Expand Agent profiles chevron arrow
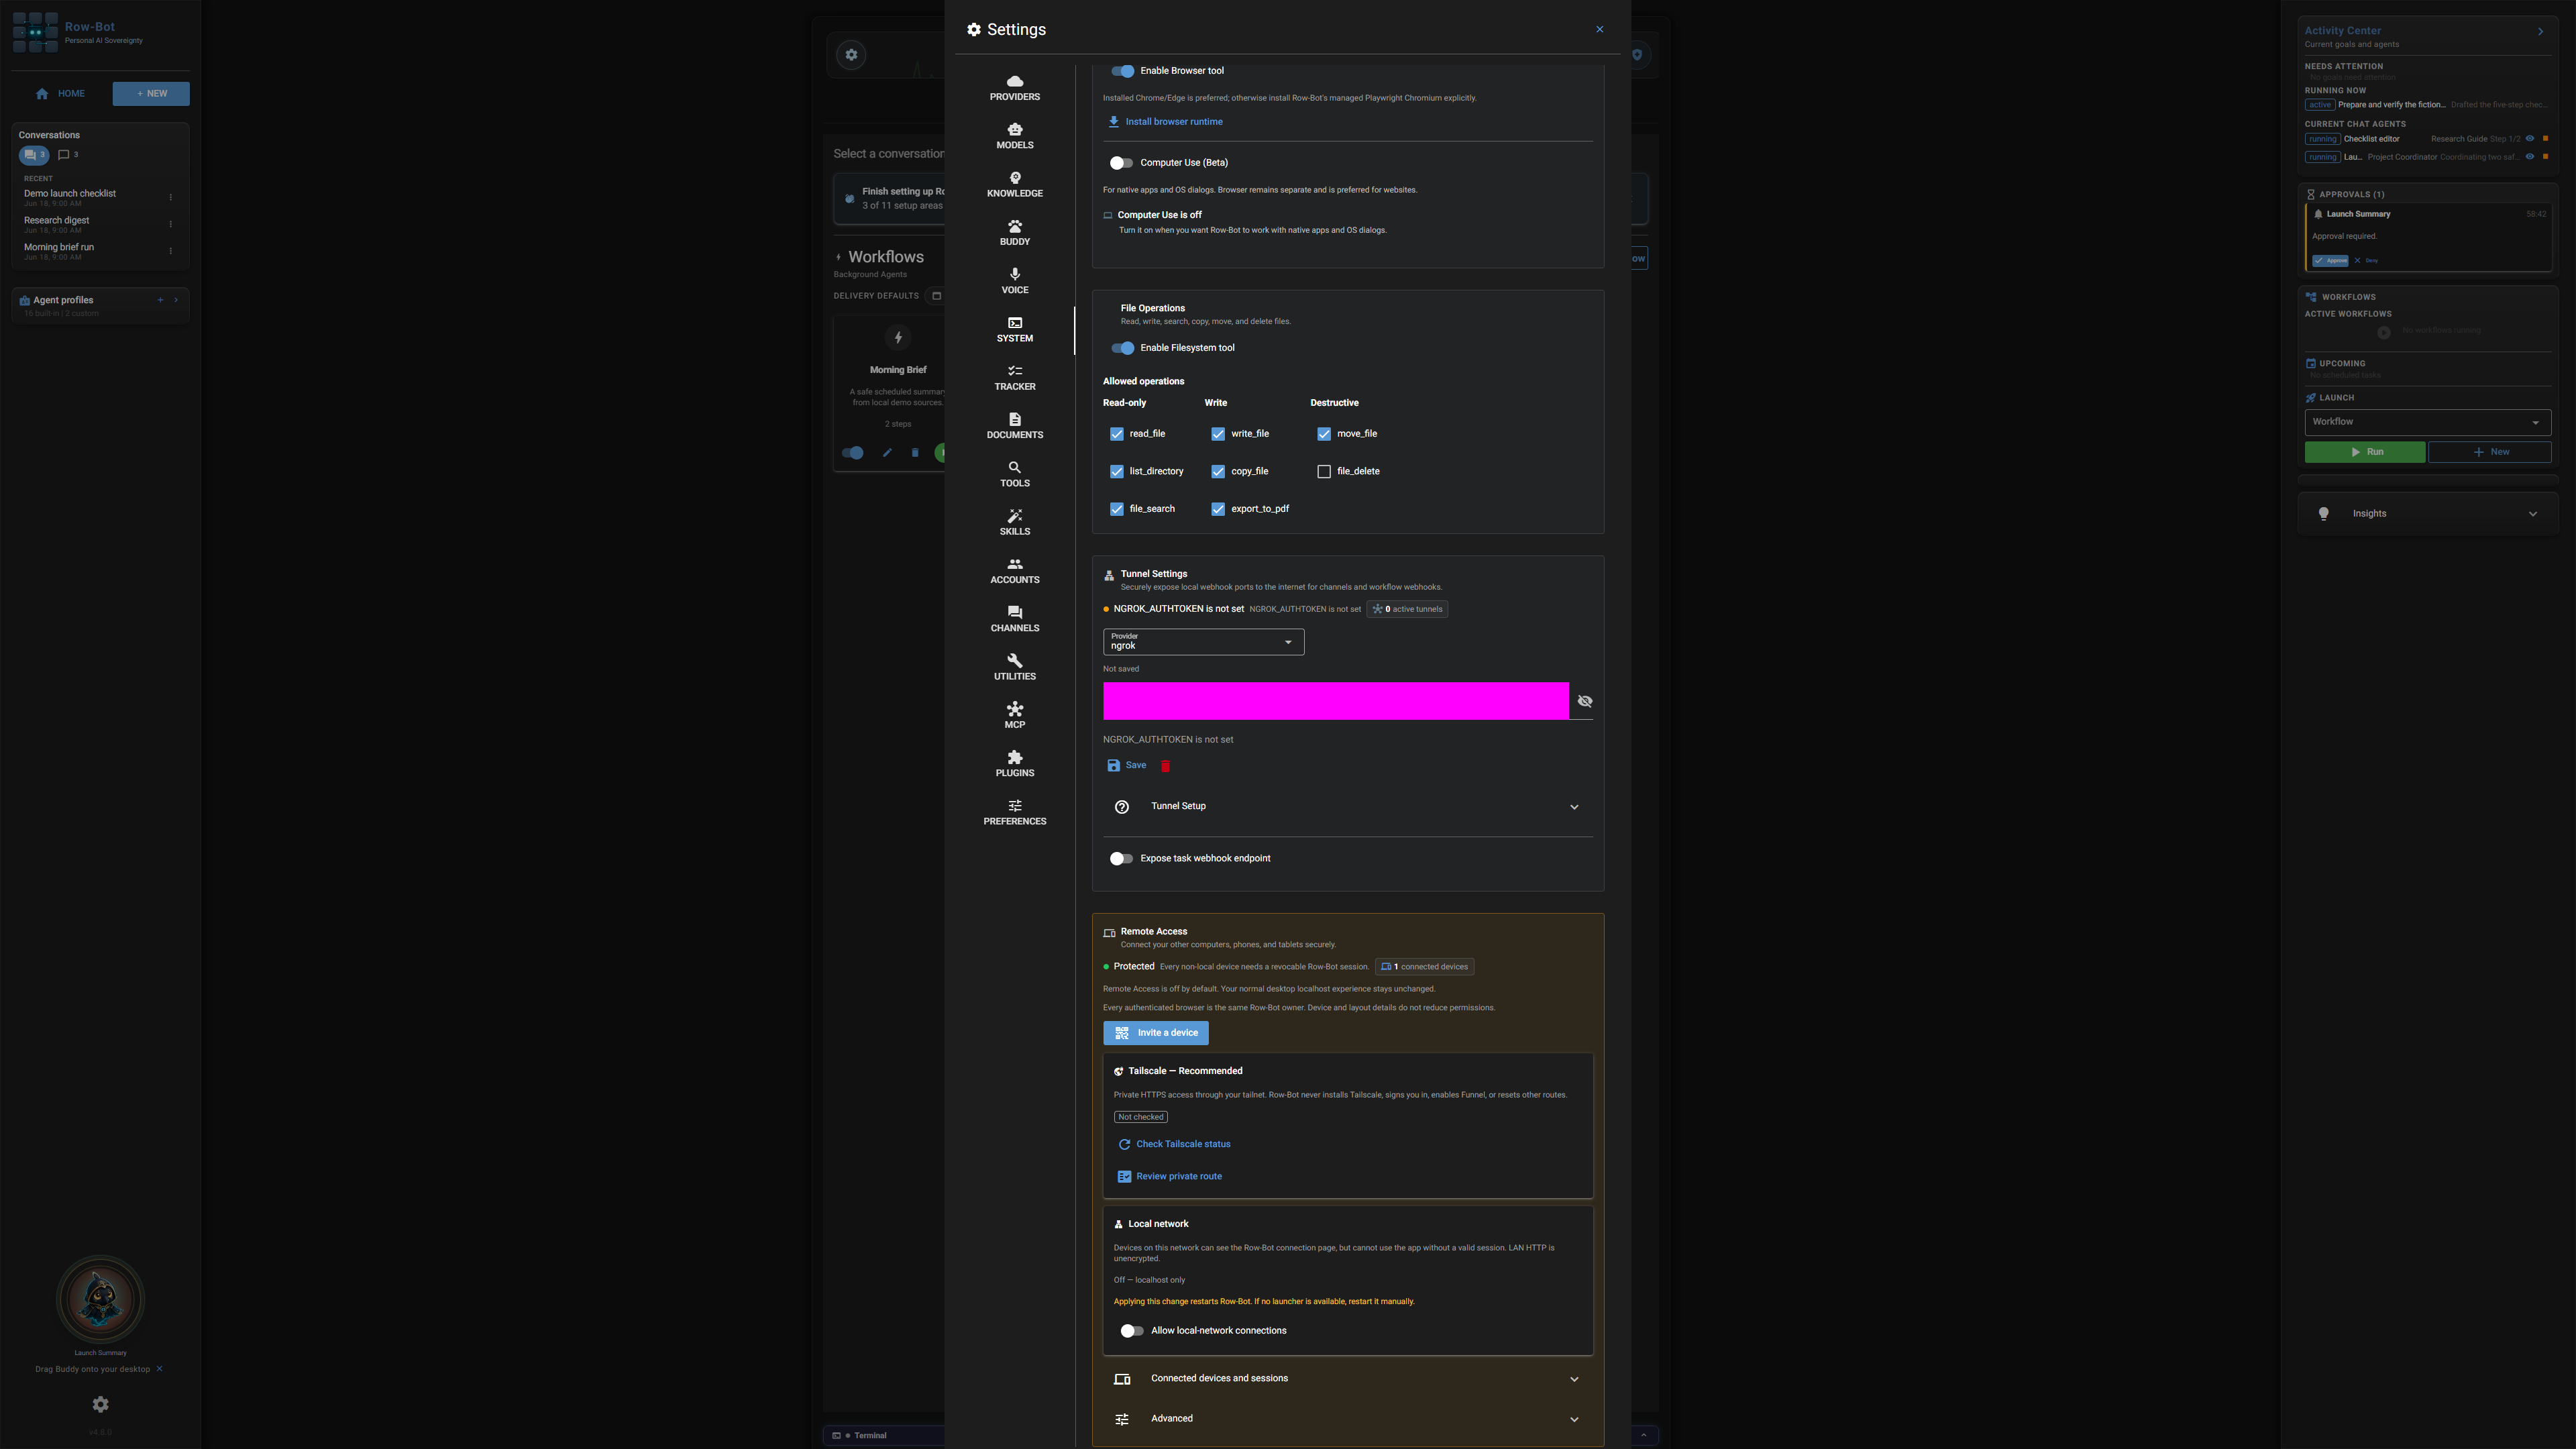 point(176,300)
